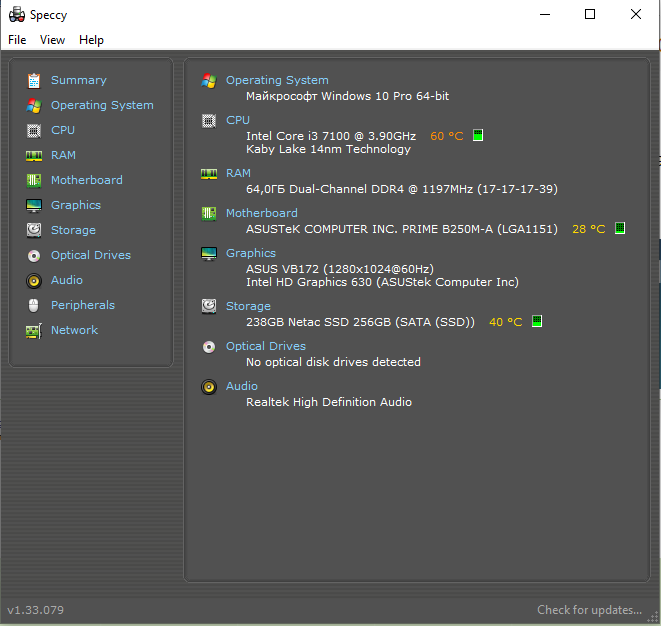Viewport: 661px width, 626px height.
Task: Click the Graphics heading link in summary
Action: [x=251, y=253]
